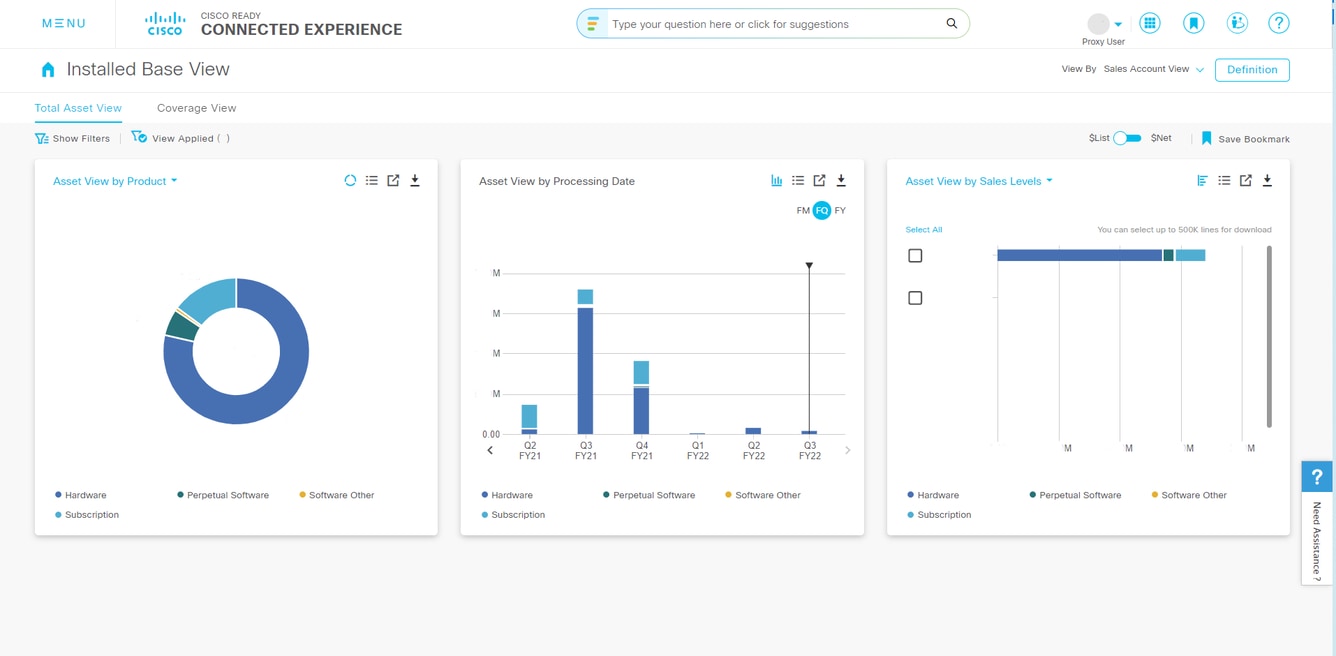The image size is (1336, 656).
Task: Open the main MENU
Action: pyautogui.click(x=63, y=23)
